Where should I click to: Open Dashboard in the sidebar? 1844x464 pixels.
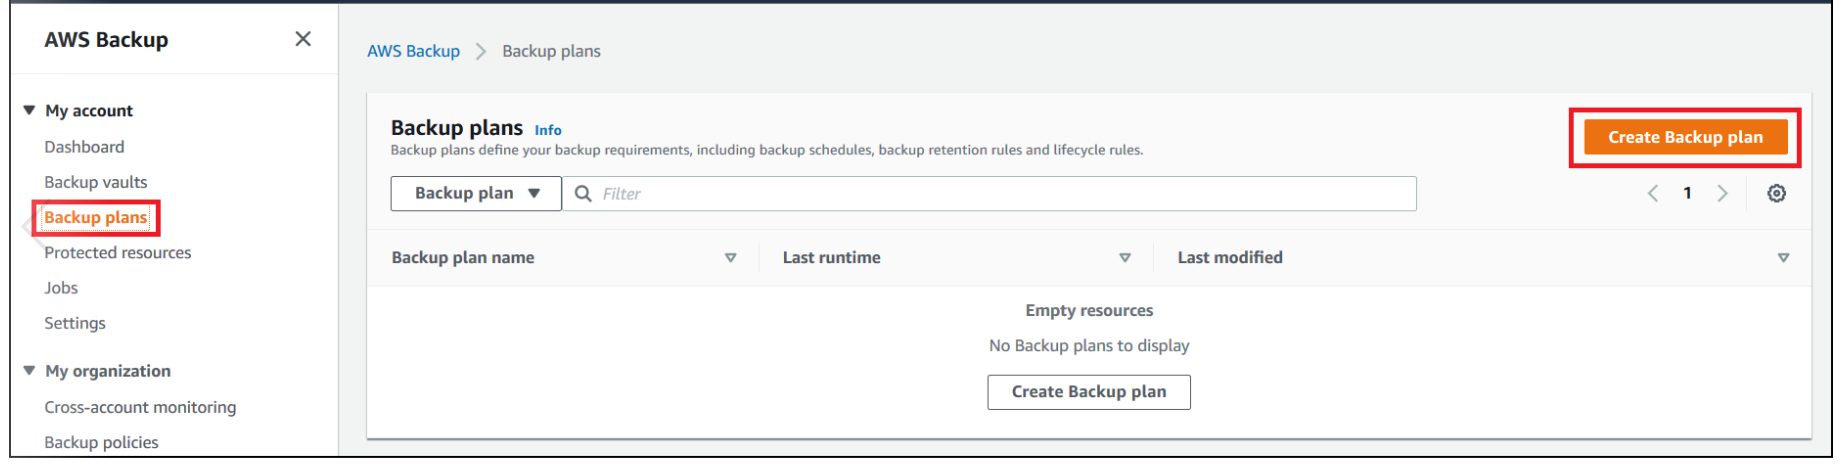(x=84, y=147)
